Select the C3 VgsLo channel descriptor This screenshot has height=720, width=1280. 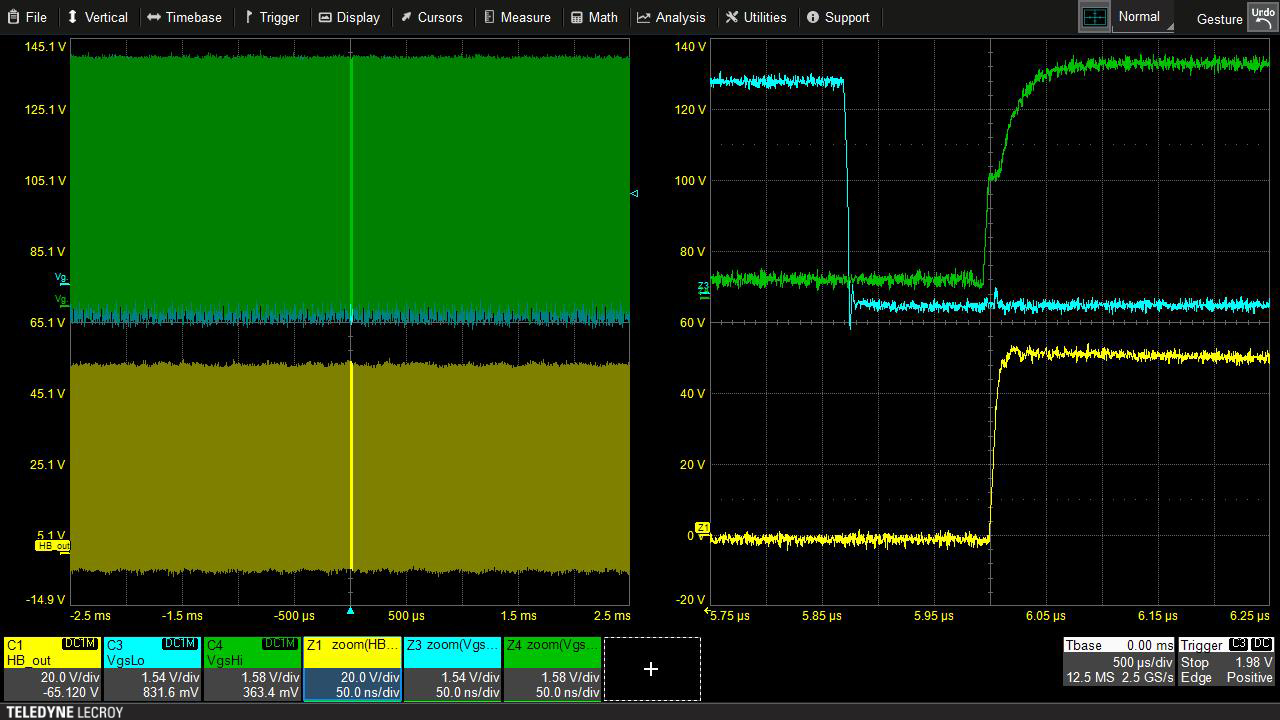tap(152, 668)
